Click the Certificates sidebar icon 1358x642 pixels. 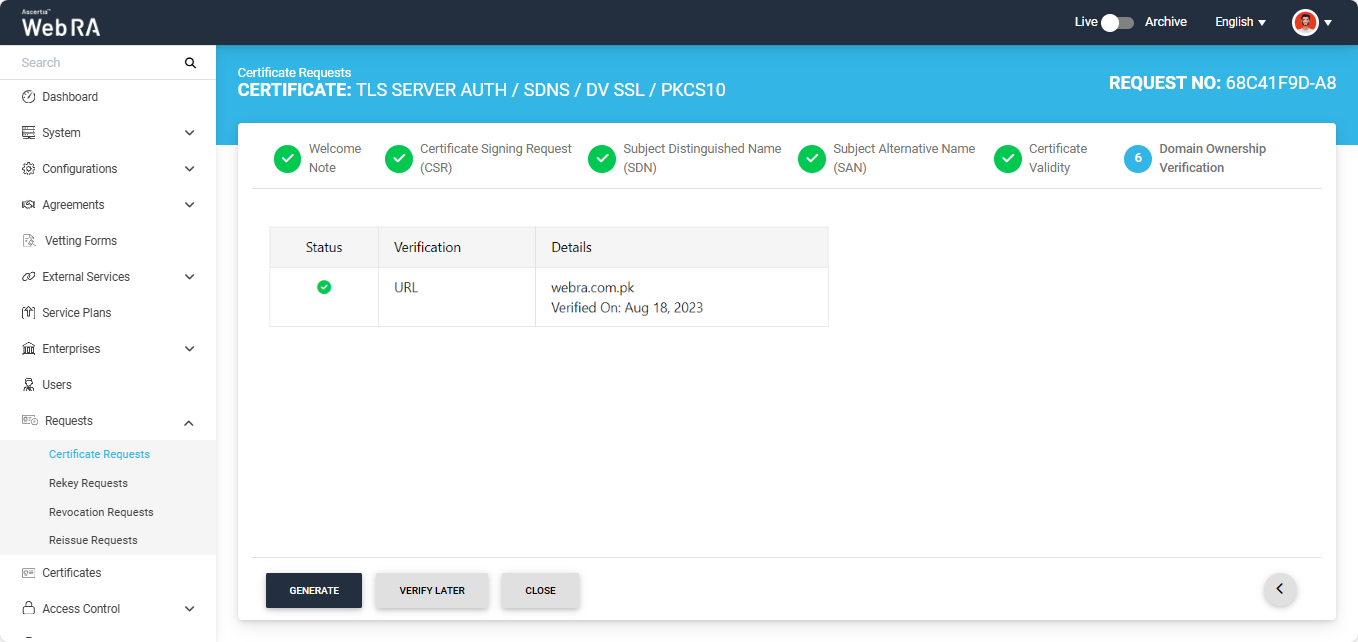(x=29, y=573)
